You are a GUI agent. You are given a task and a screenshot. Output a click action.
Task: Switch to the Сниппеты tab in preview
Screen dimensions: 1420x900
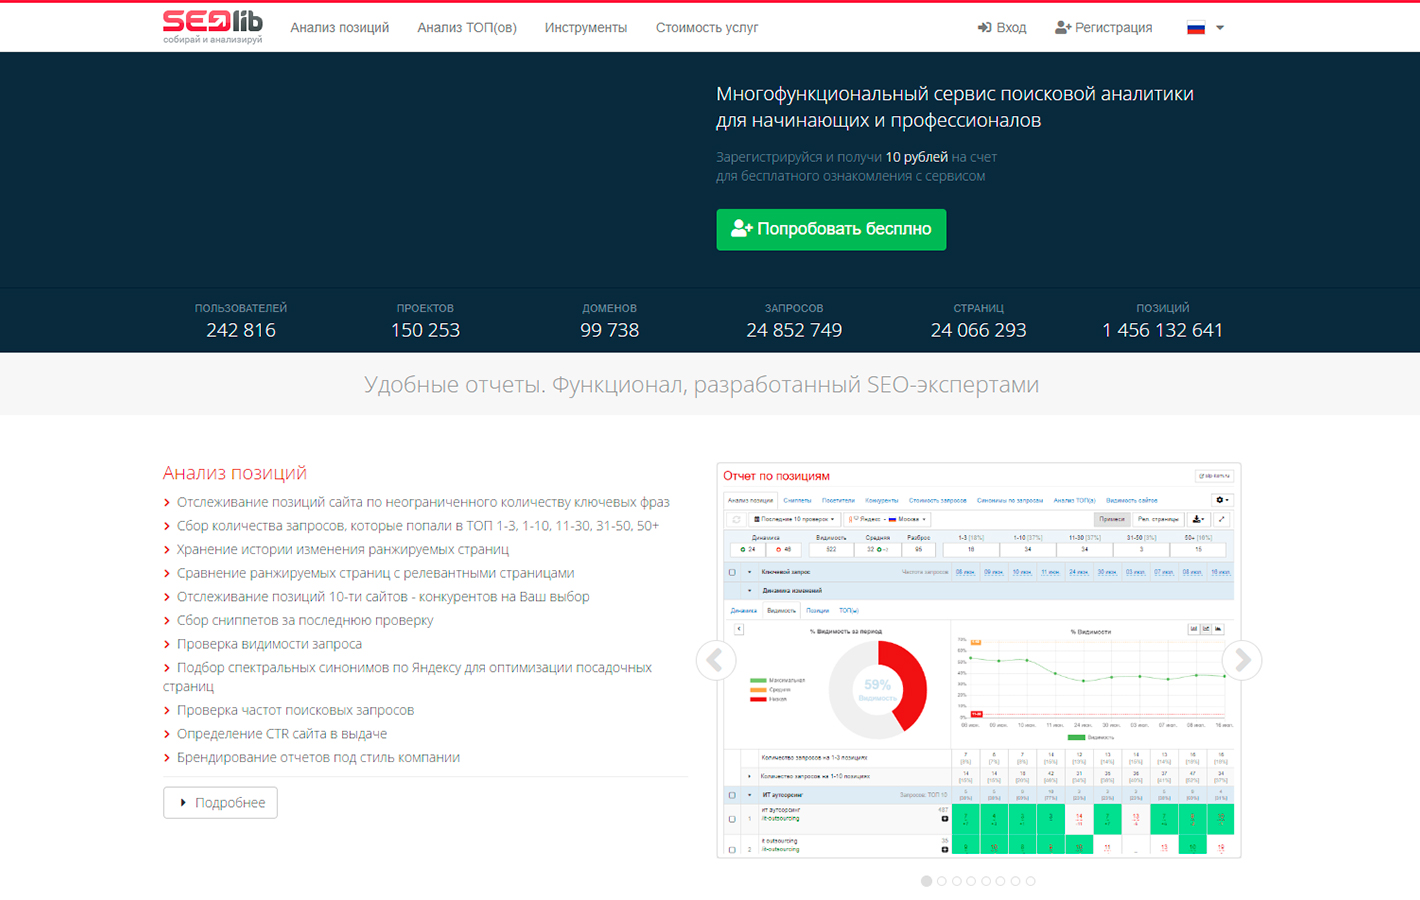797,500
